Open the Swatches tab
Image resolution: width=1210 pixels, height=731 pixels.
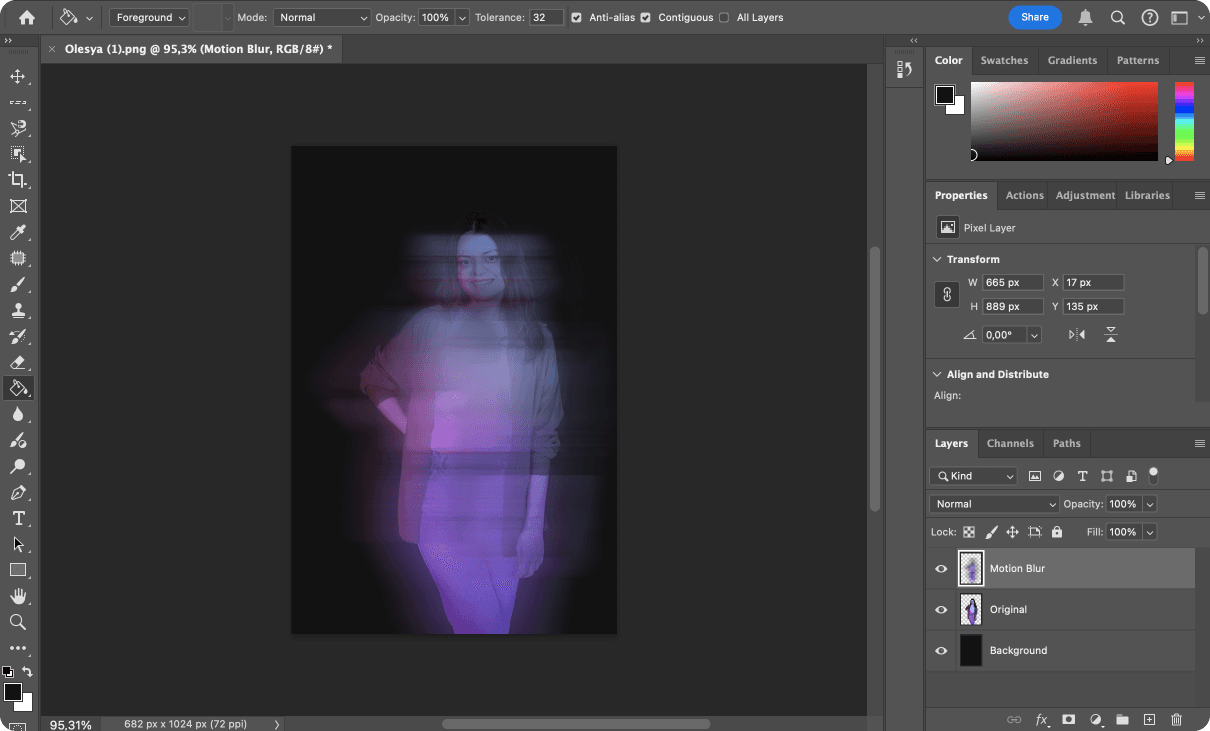[x=1004, y=60]
